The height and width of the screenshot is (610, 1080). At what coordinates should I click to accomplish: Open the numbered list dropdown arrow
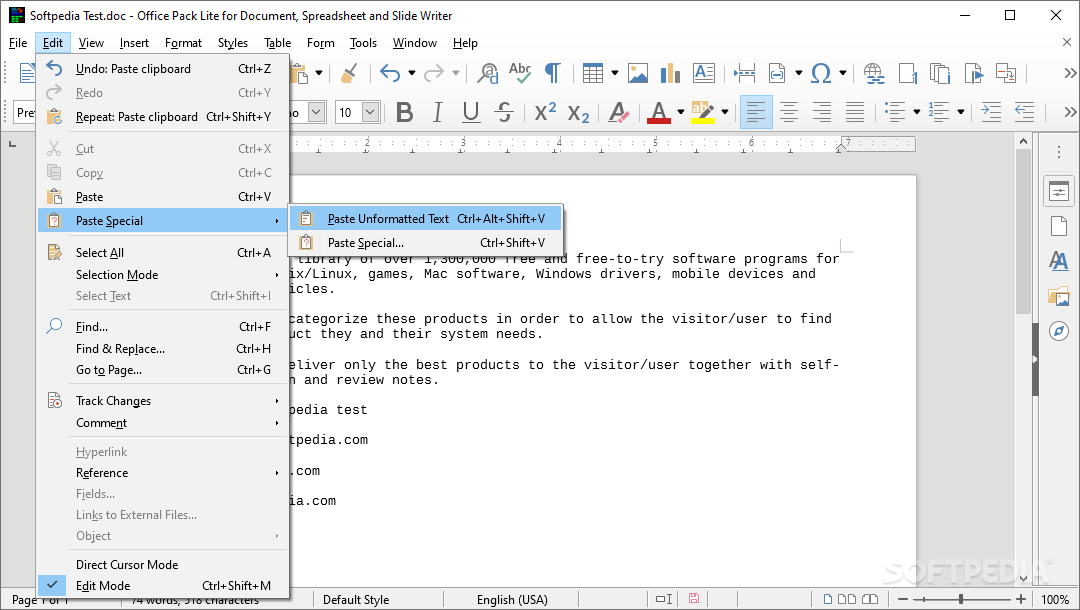pos(961,112)
